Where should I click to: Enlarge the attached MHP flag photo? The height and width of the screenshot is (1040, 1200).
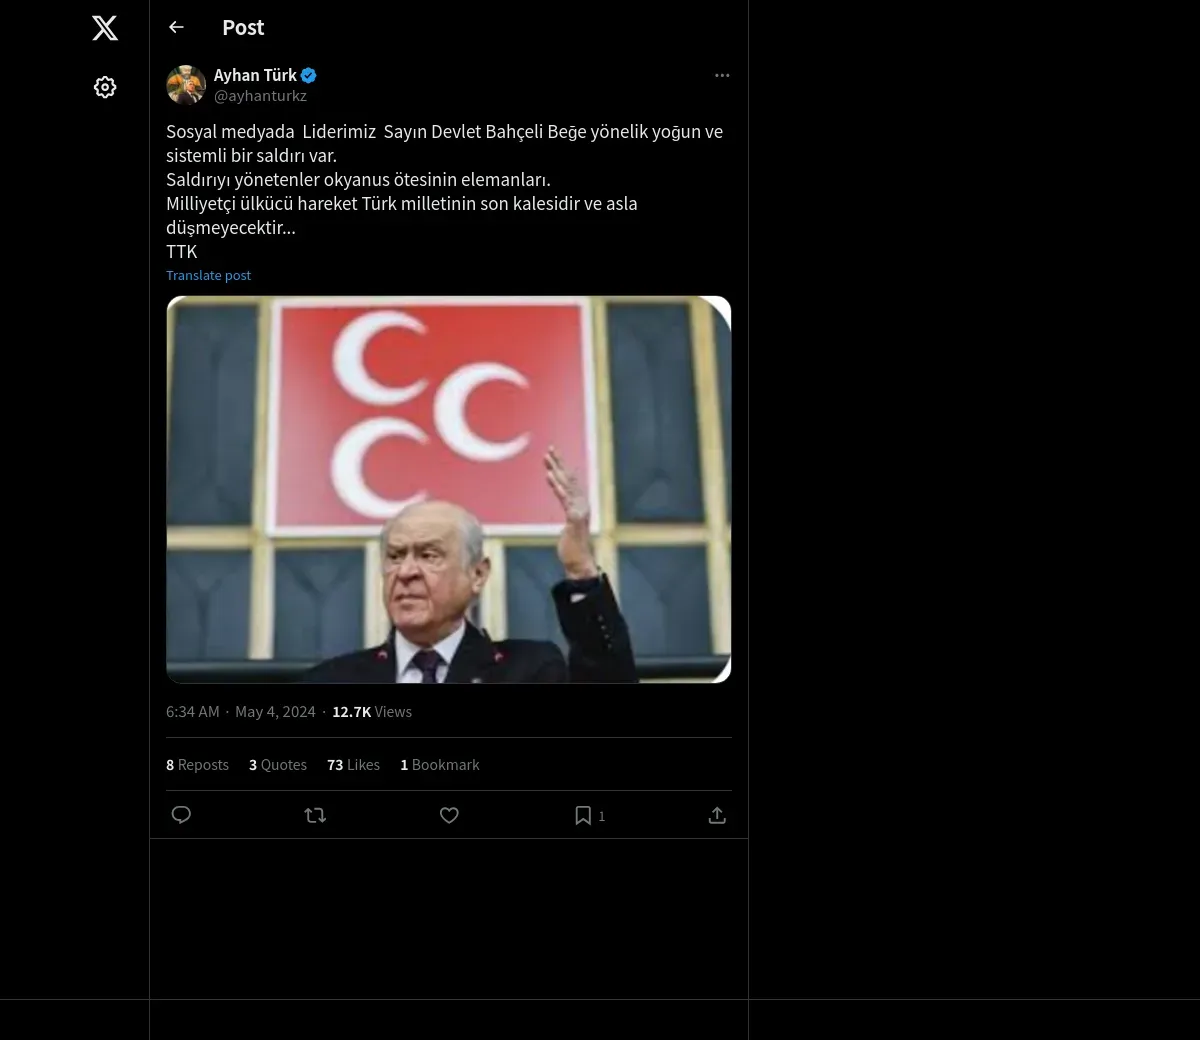pyautogui.click(x=449, y=489)
